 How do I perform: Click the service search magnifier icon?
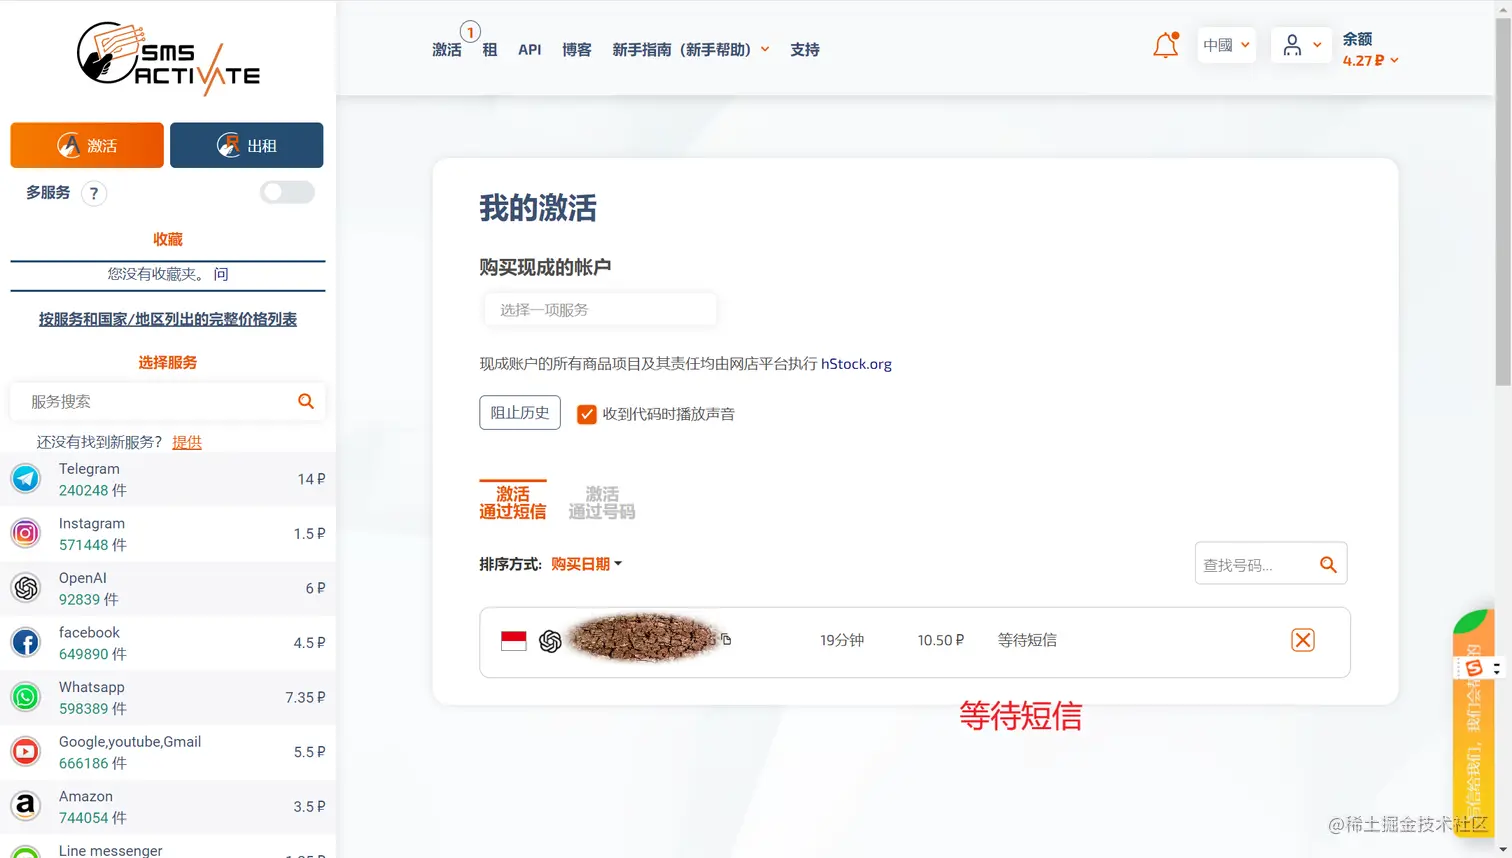(x=306, y=401)
